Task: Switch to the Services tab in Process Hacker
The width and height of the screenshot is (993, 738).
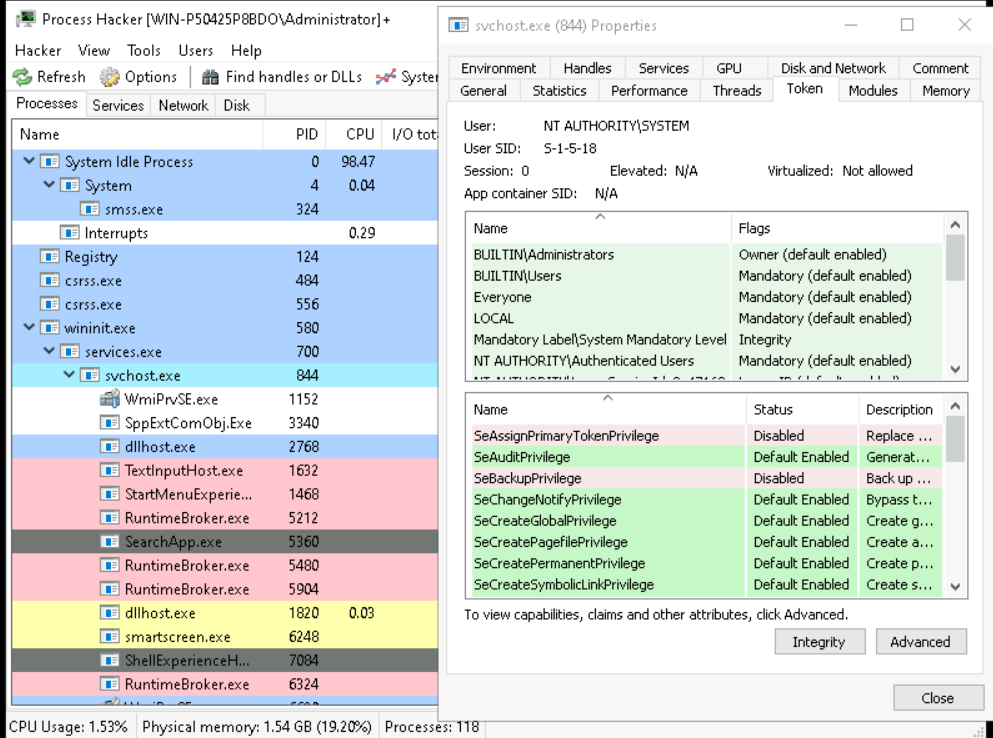Action: (118, 105)
